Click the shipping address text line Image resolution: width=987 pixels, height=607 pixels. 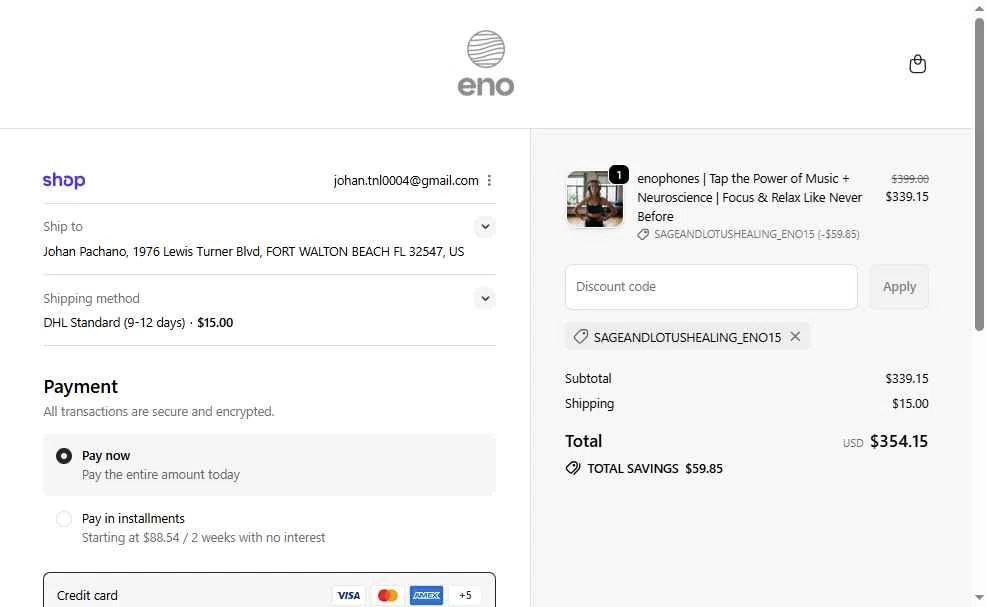coord(254,252)
